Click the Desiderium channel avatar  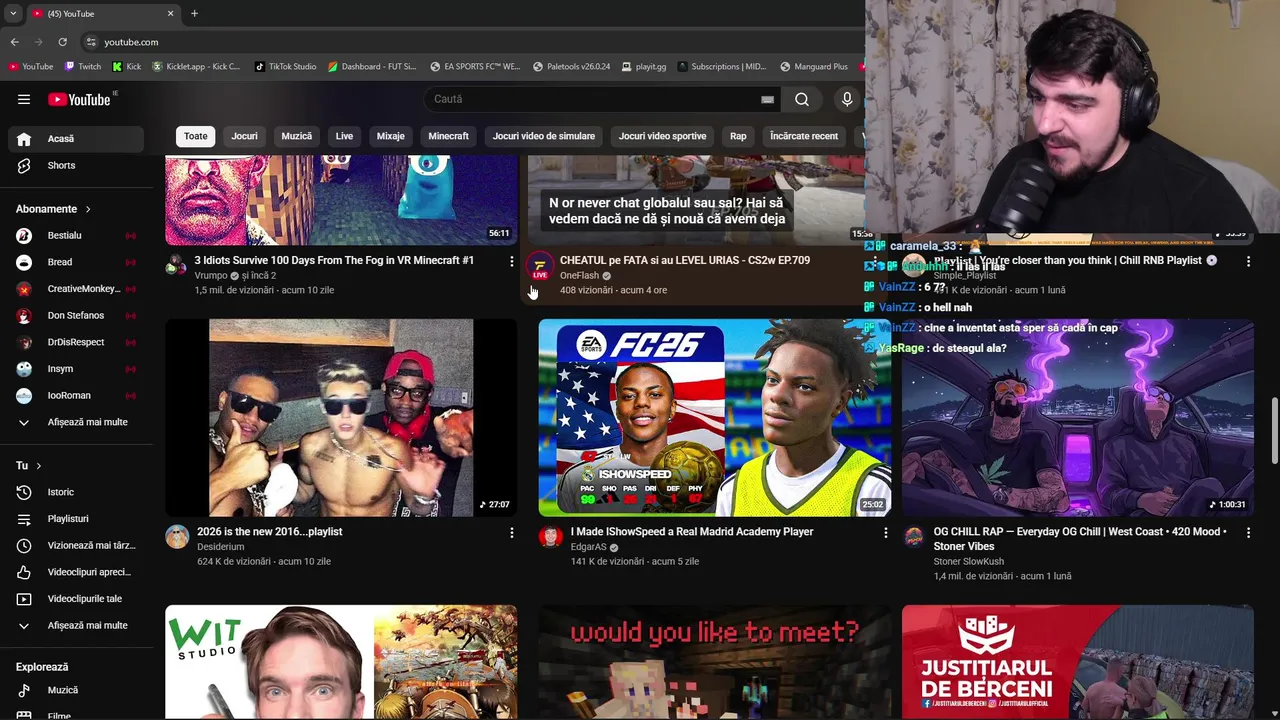177,537
